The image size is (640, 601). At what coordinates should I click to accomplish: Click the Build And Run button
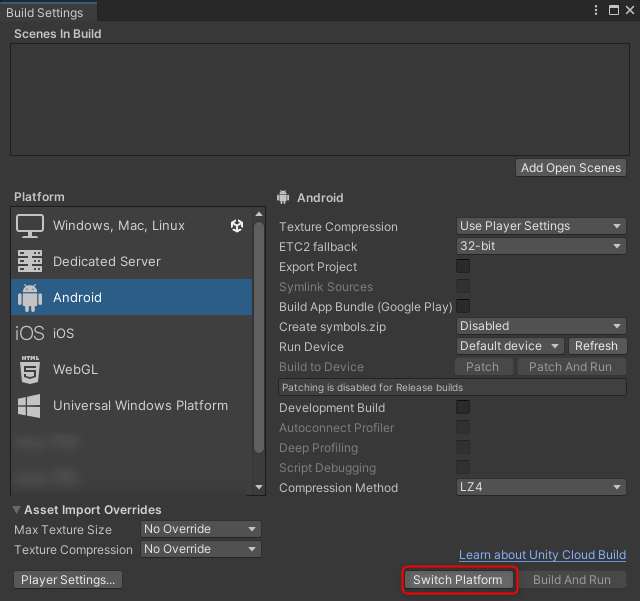(571, 580)
